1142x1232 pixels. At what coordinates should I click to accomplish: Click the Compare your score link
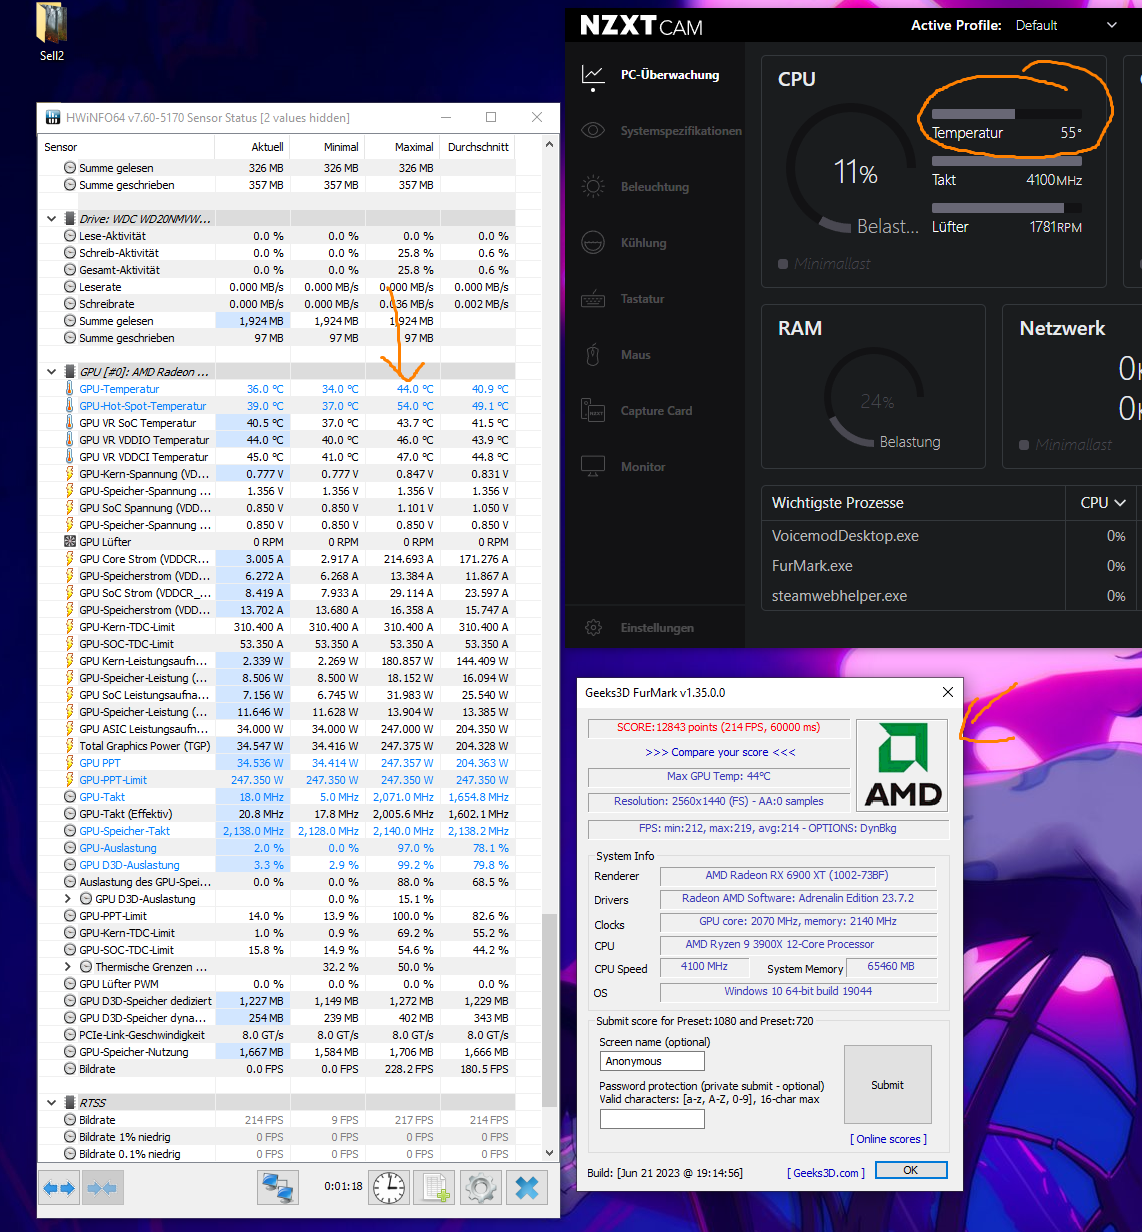[x=720, y=752]
